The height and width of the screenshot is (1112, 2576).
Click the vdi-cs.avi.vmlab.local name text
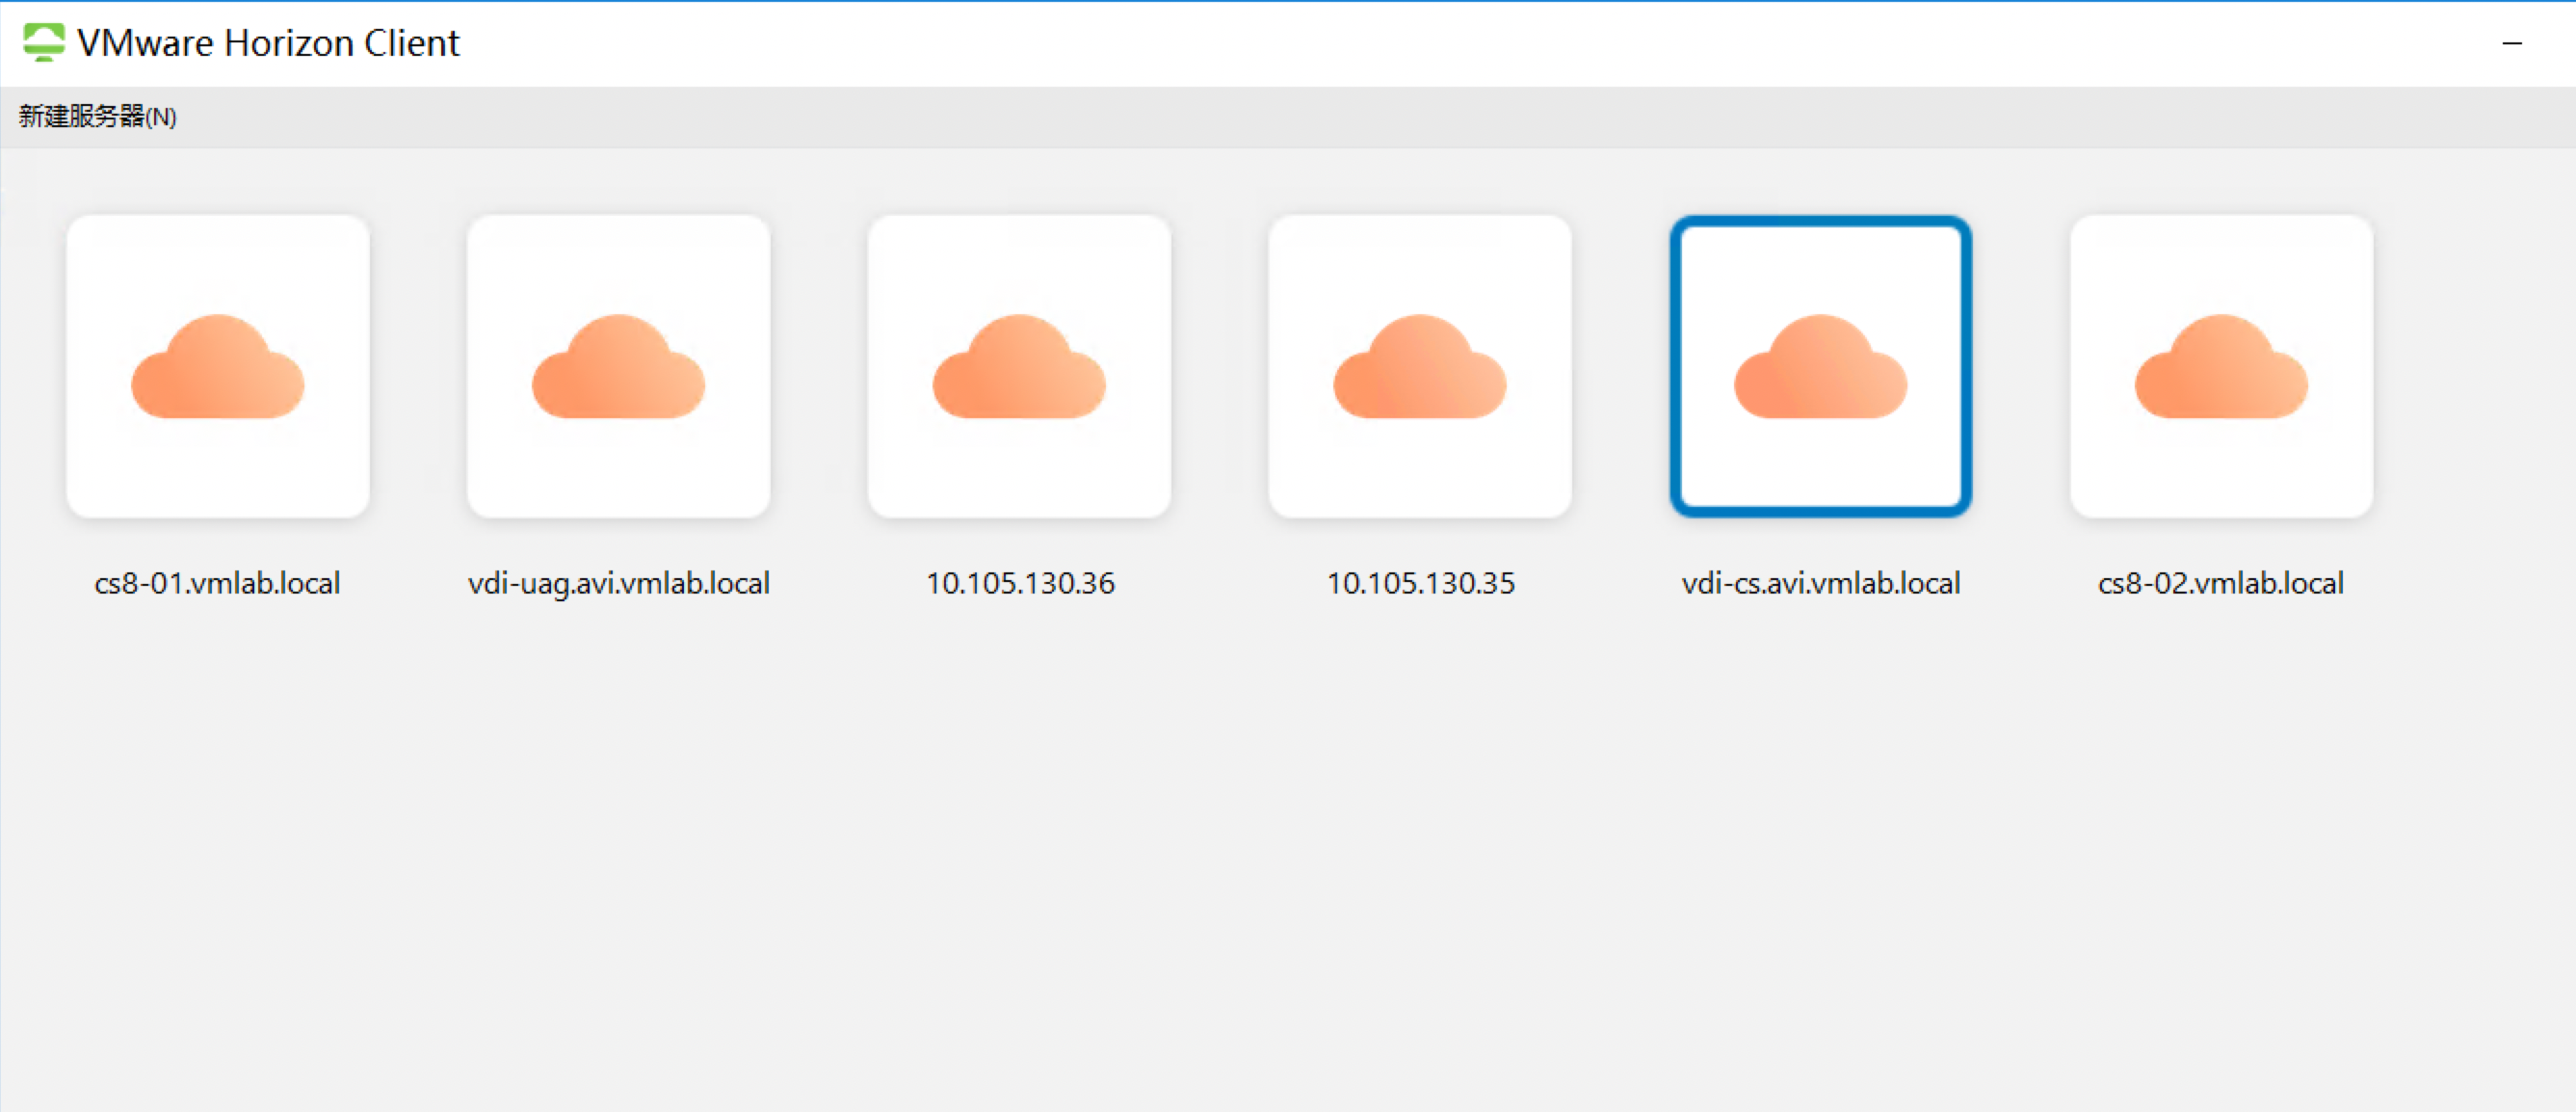point(1820,583)
